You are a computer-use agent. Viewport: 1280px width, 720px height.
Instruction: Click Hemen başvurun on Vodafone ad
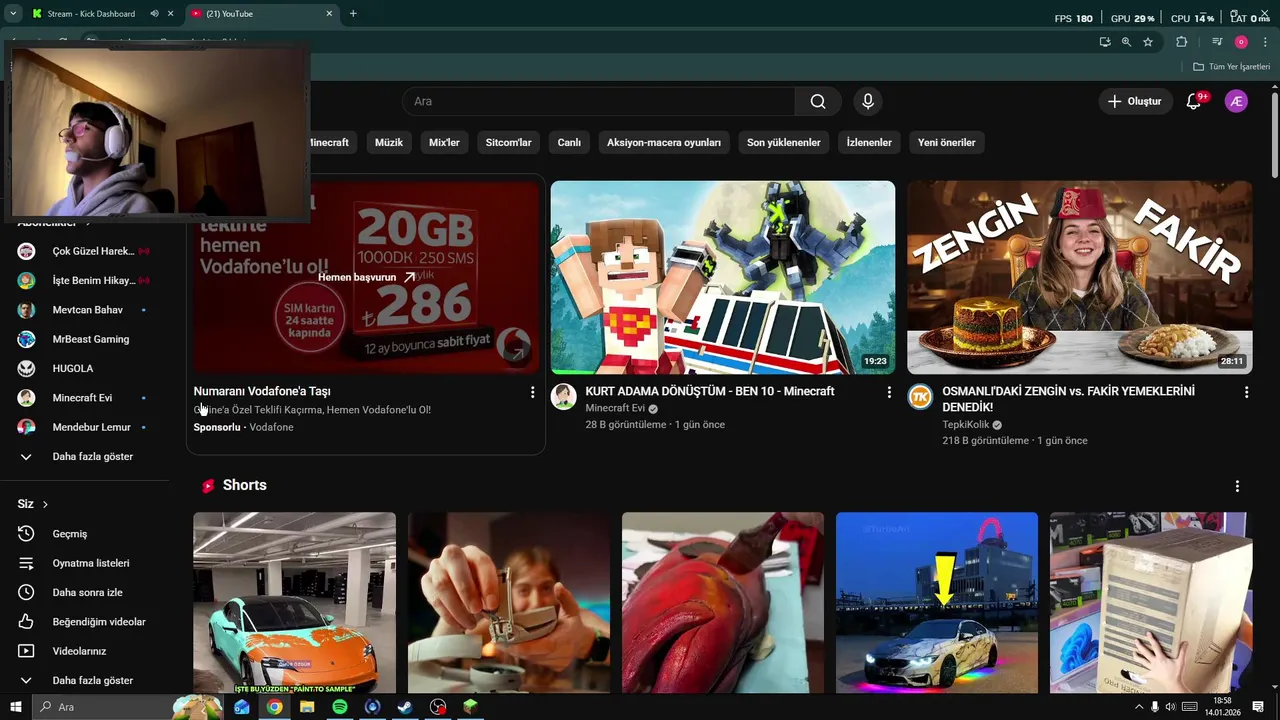[366, 277]
